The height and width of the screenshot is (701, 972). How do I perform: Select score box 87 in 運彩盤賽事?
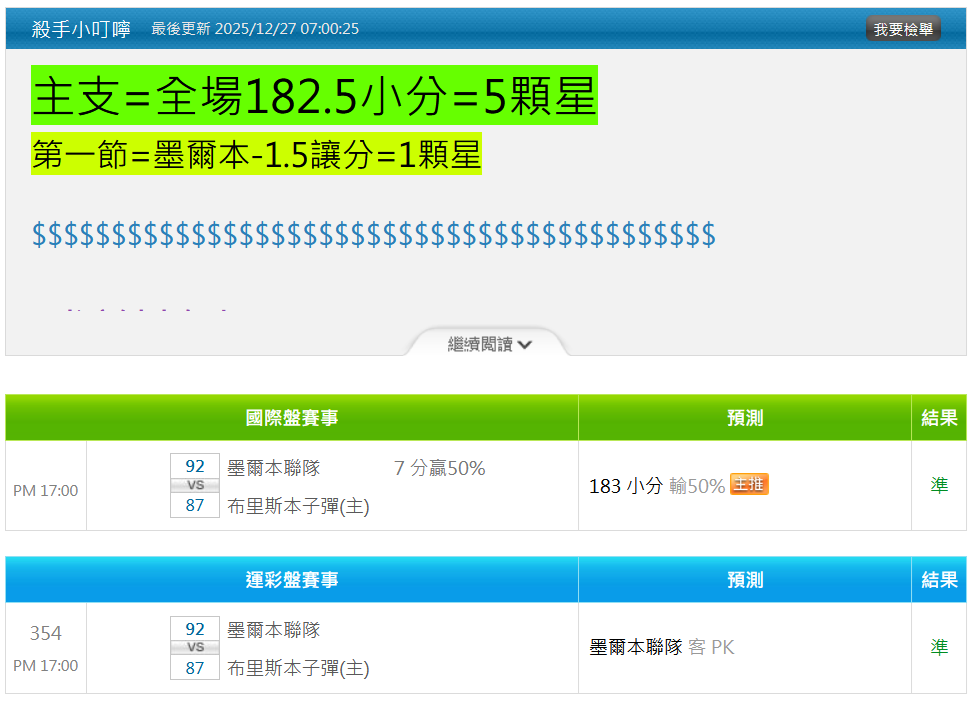tap(195, 668)
